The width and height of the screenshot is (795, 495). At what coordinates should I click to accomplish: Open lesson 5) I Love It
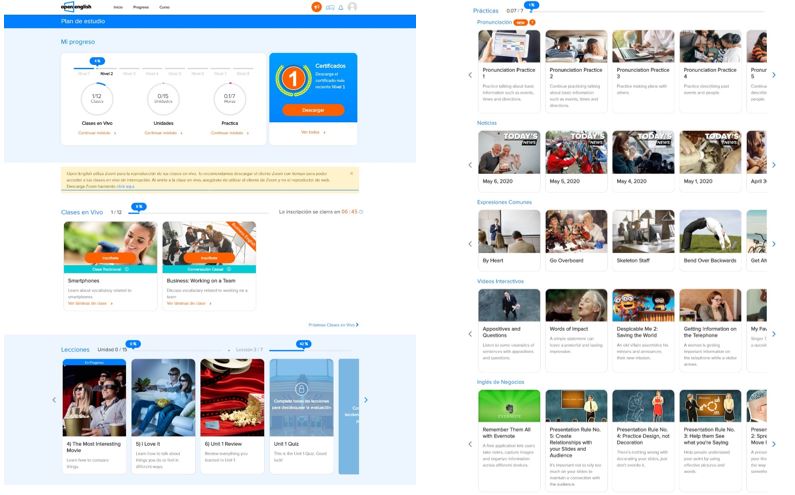(163, 416)
